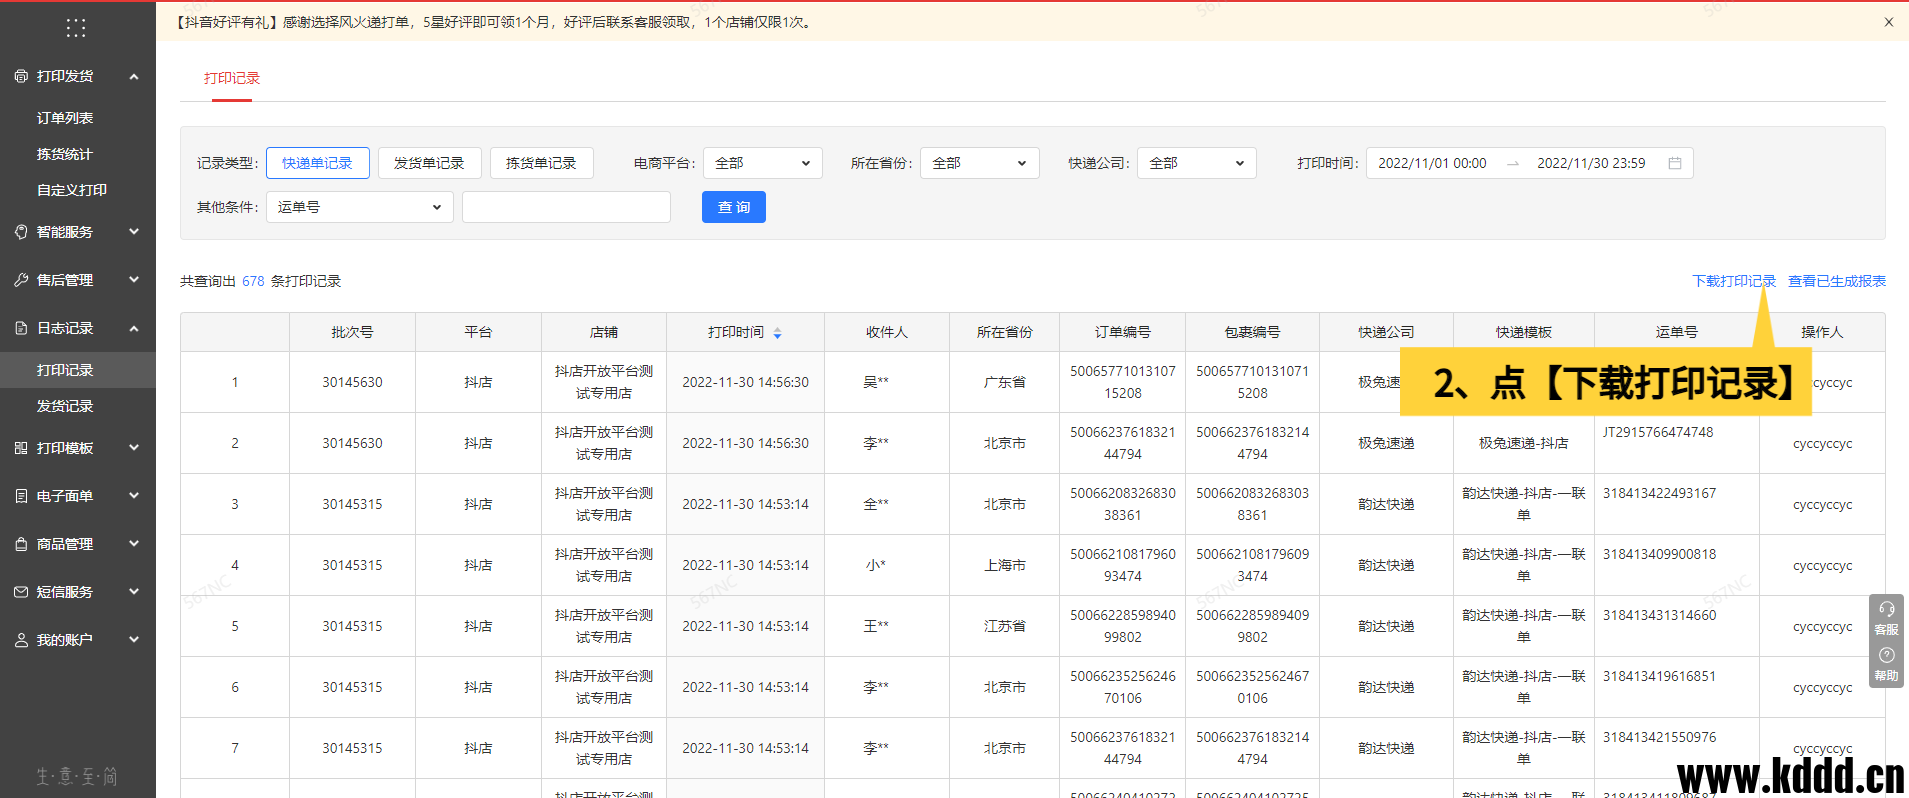Sort by 打印时间 using the sort arrows
Viewport: 1909px width, 798px height.
coord(777,333)
